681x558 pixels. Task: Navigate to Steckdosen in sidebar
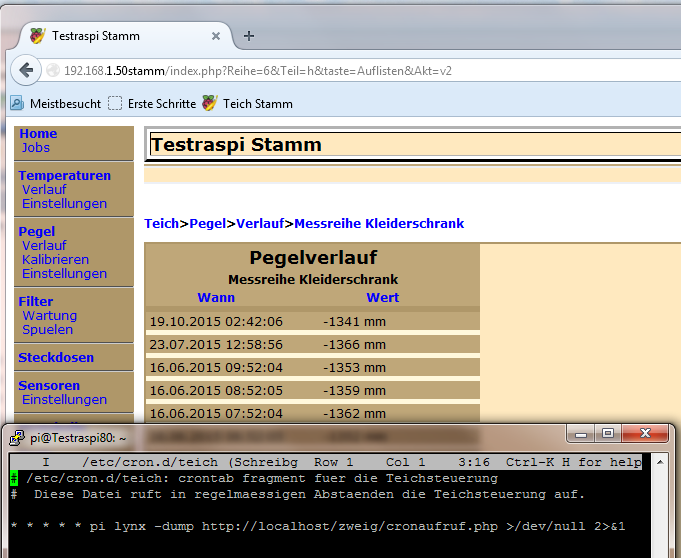click(x=56, y=358)
